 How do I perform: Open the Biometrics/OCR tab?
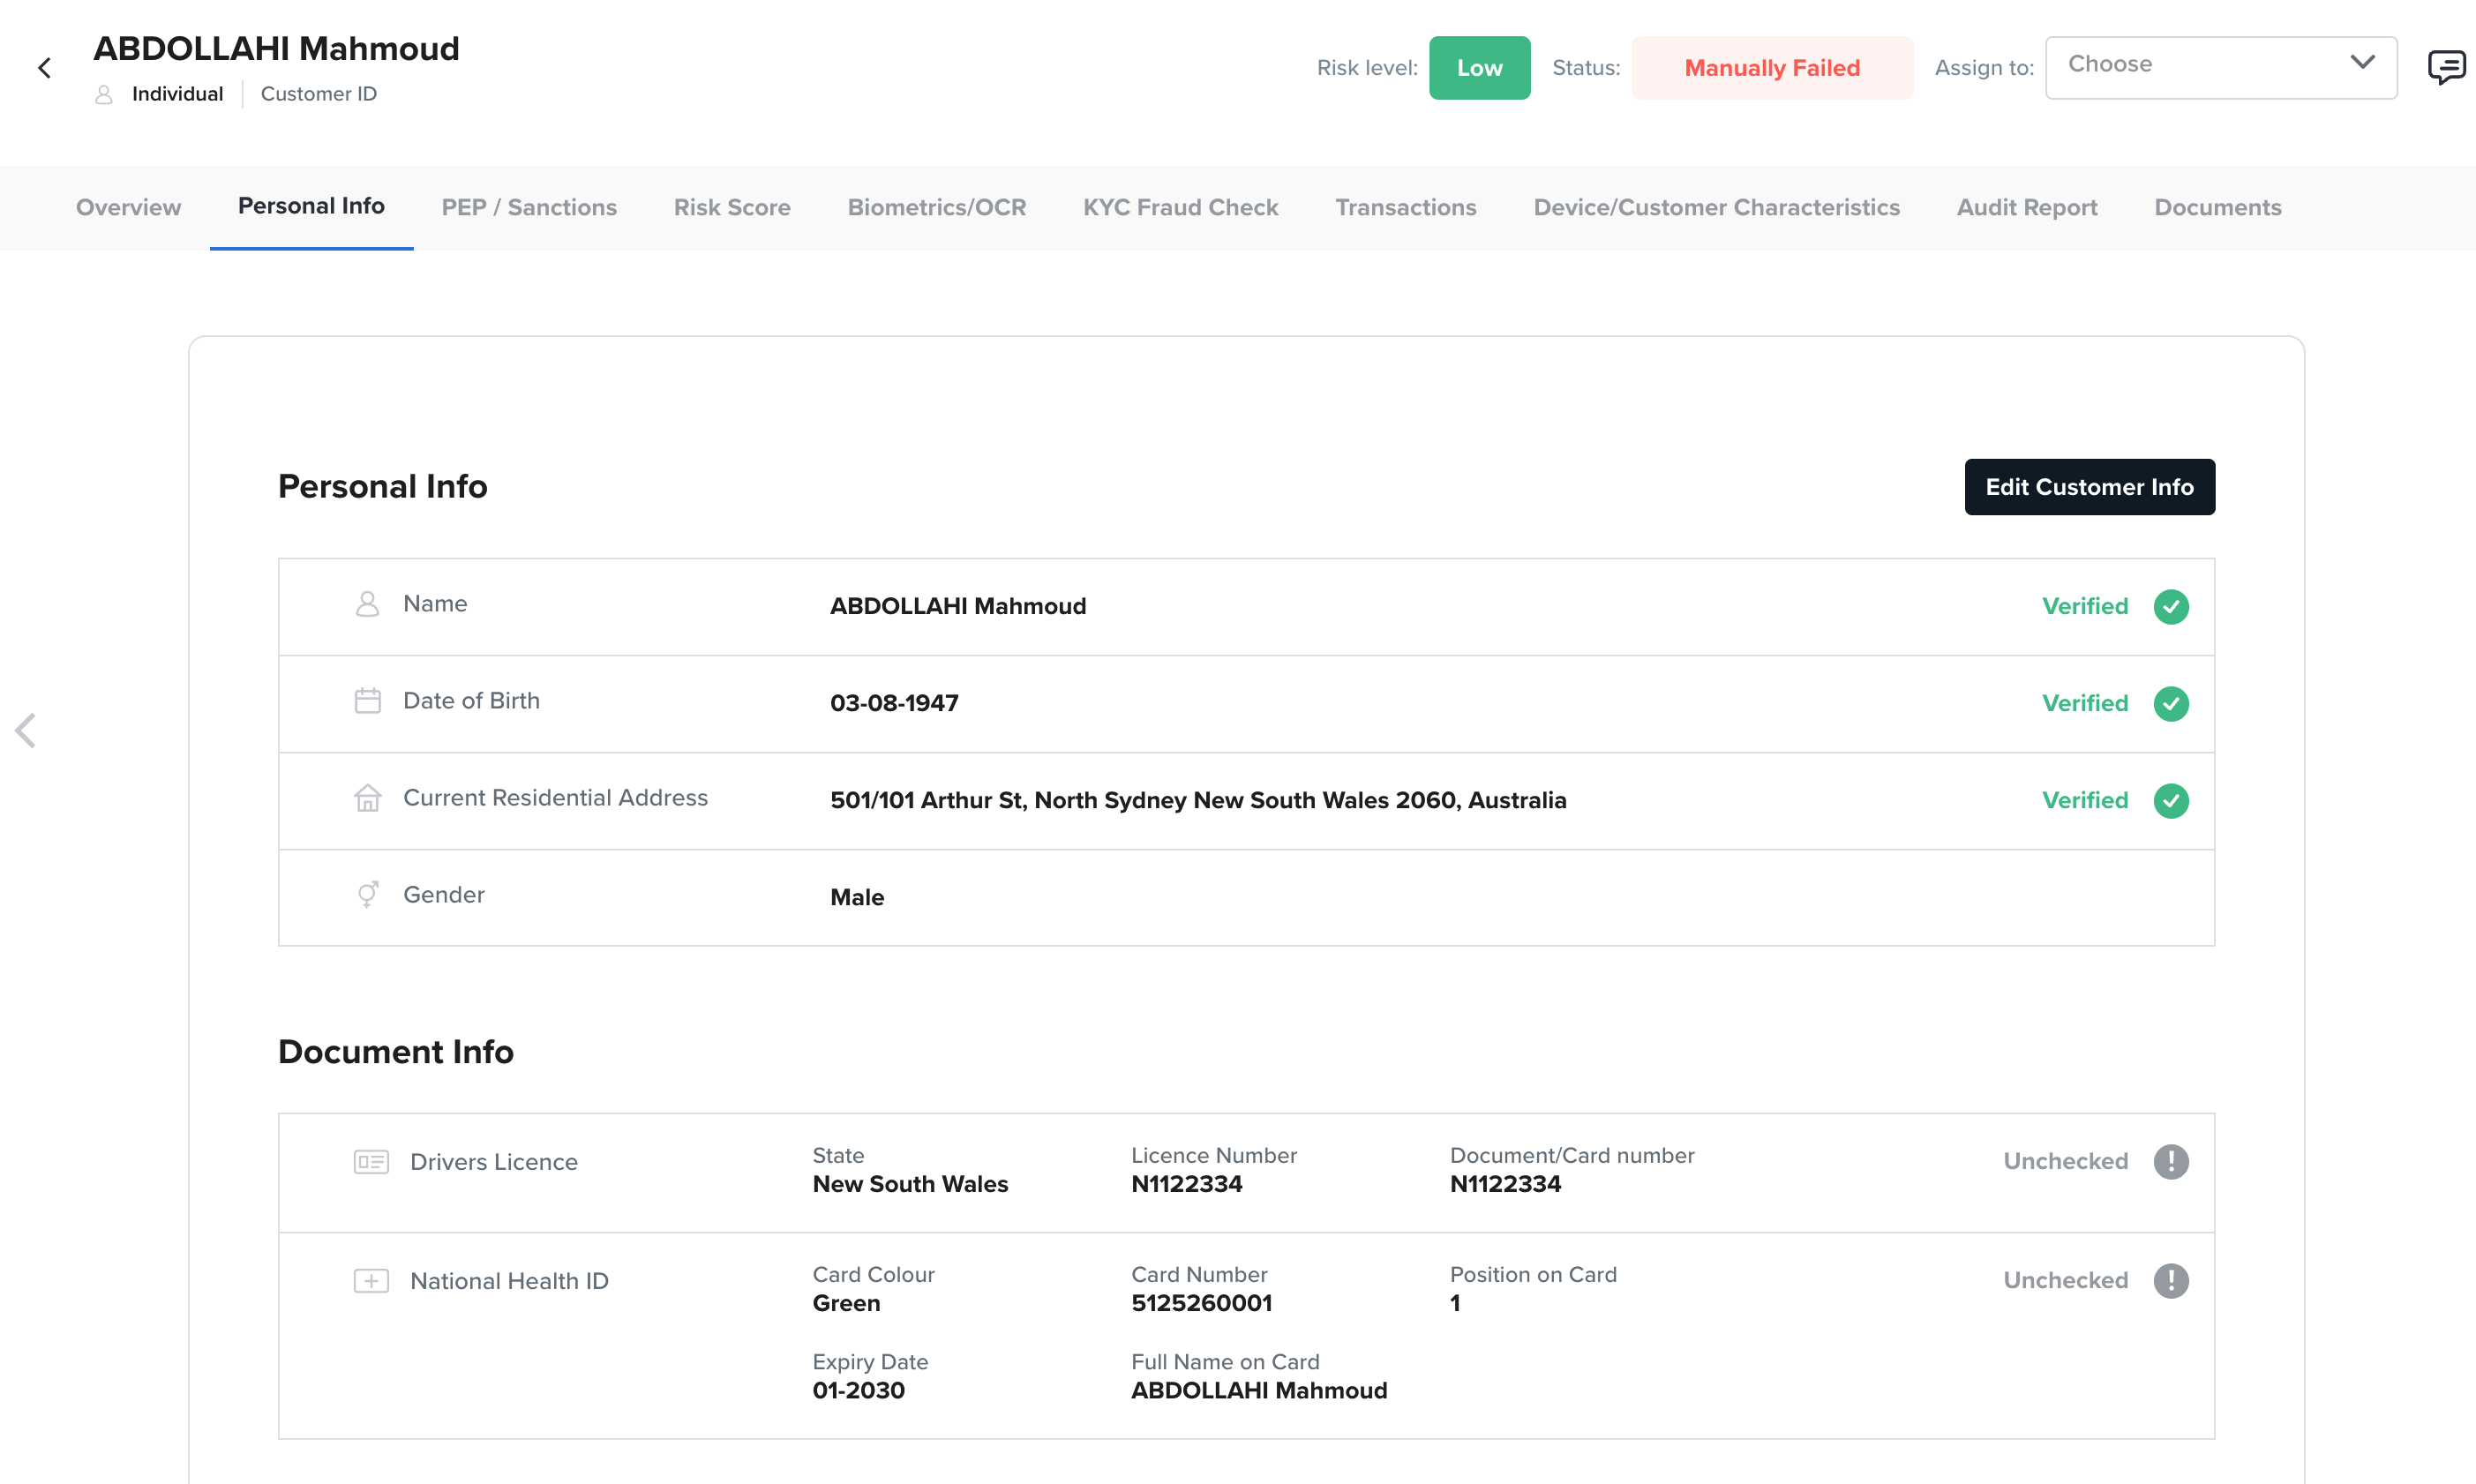tap(936, 207)
